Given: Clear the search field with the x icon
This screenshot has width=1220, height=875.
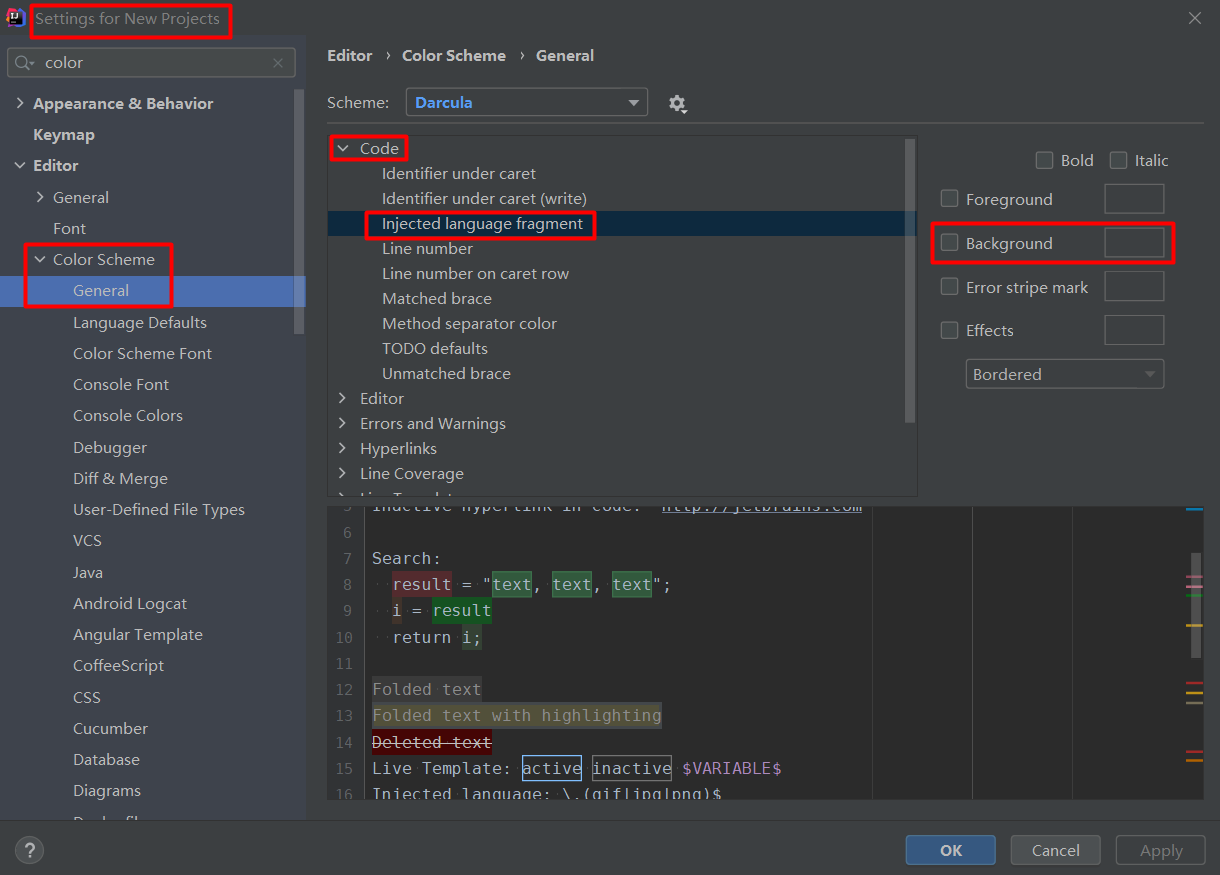Looking at the screenshot, I should coord(278,63).
